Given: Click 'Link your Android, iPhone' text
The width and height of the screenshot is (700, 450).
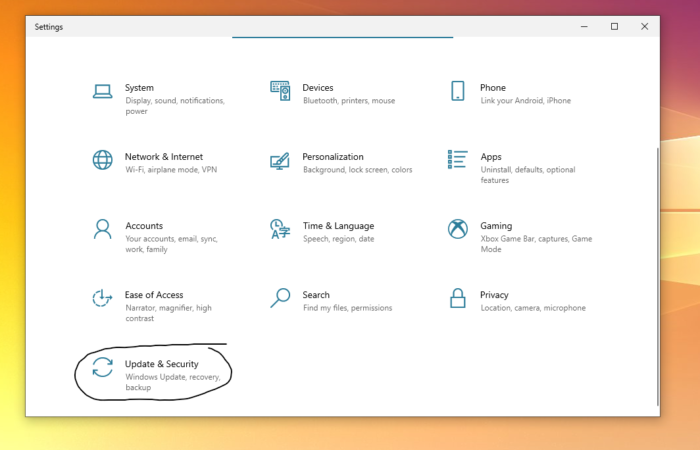Looking at the screenshot, I should pos(525,101).
